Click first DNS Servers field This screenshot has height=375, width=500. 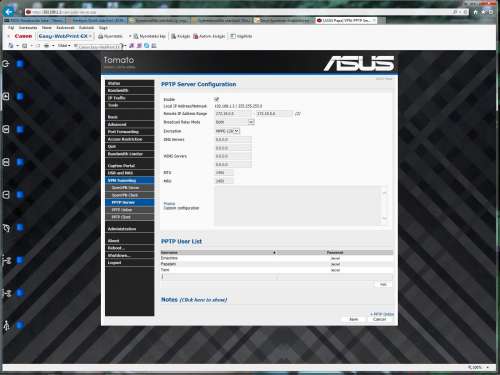233,139
